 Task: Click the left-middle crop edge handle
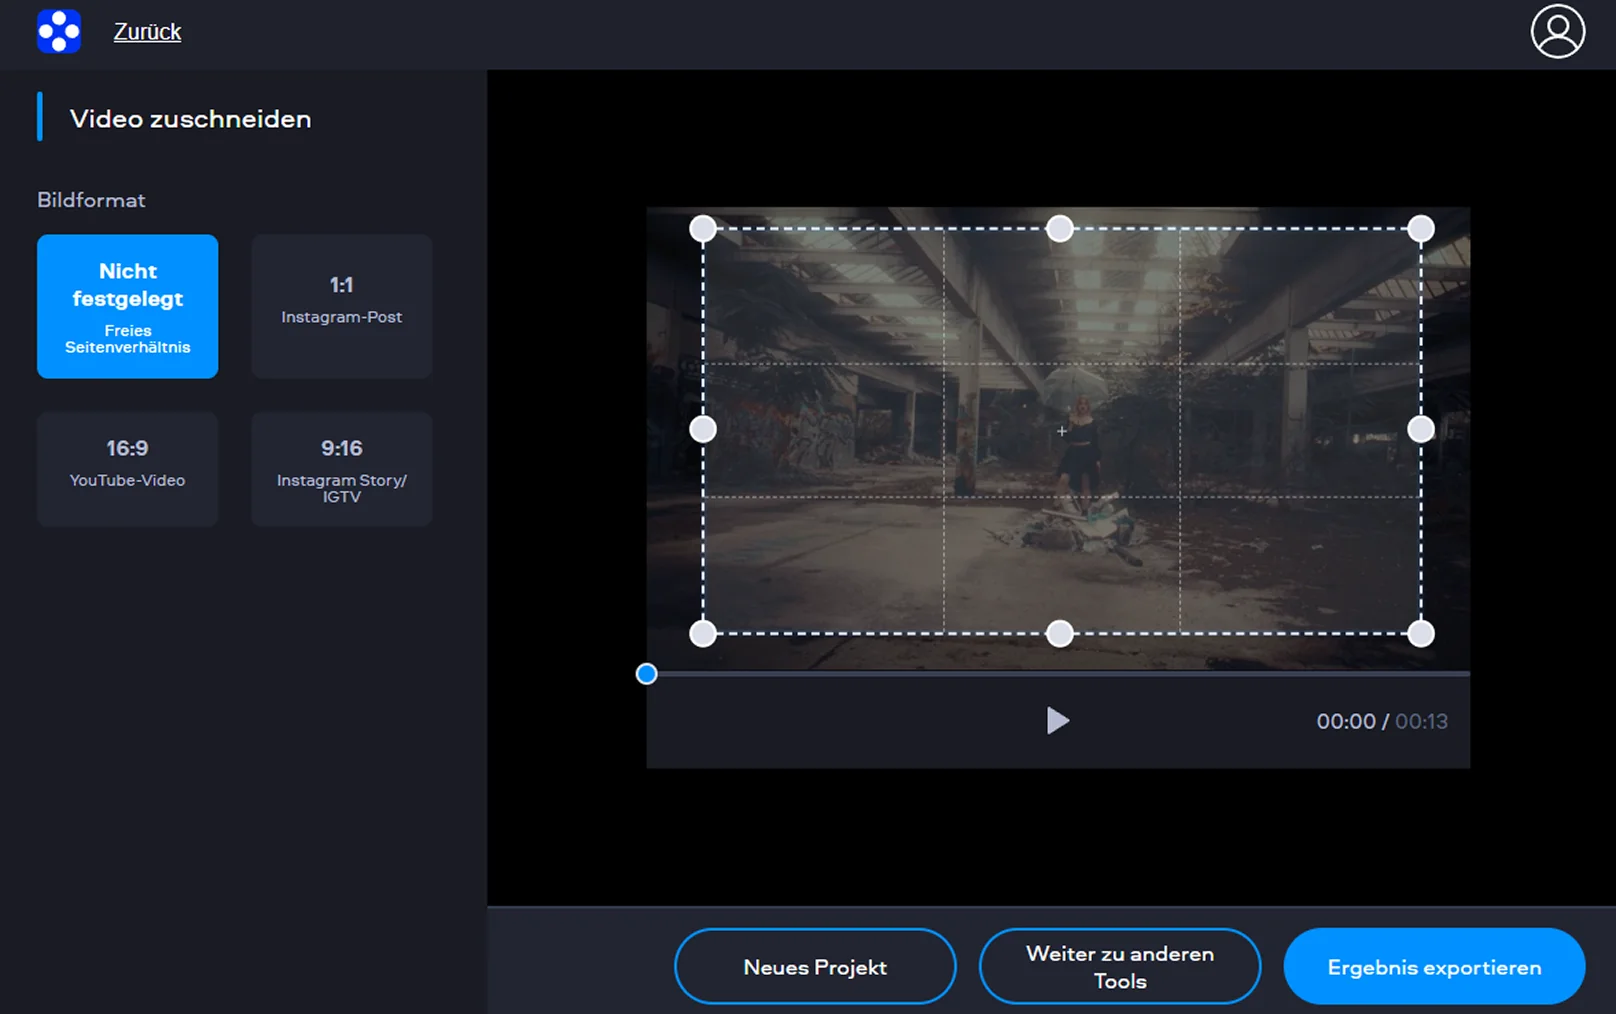click(703, 429)
